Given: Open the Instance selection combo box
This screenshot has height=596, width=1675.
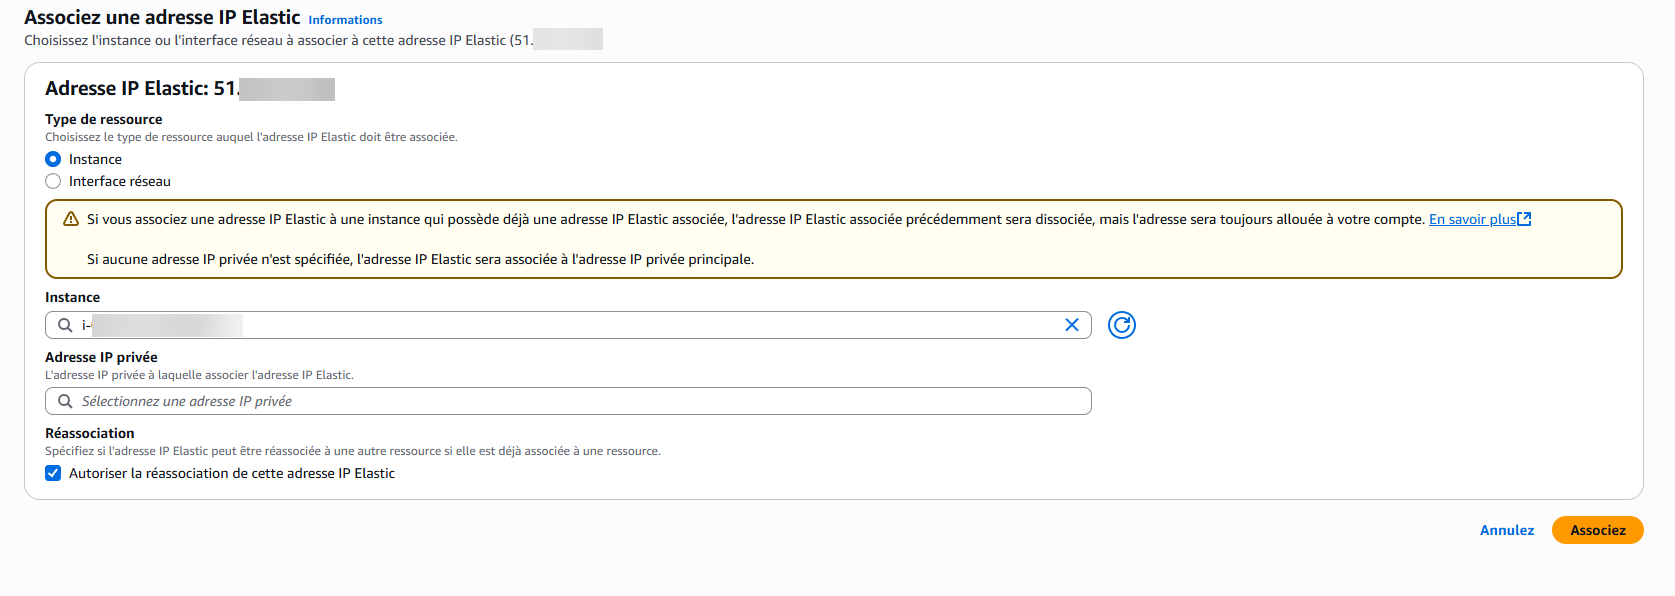Looking at the screenshot, I should pyautogui.click(x=600, y=325).
